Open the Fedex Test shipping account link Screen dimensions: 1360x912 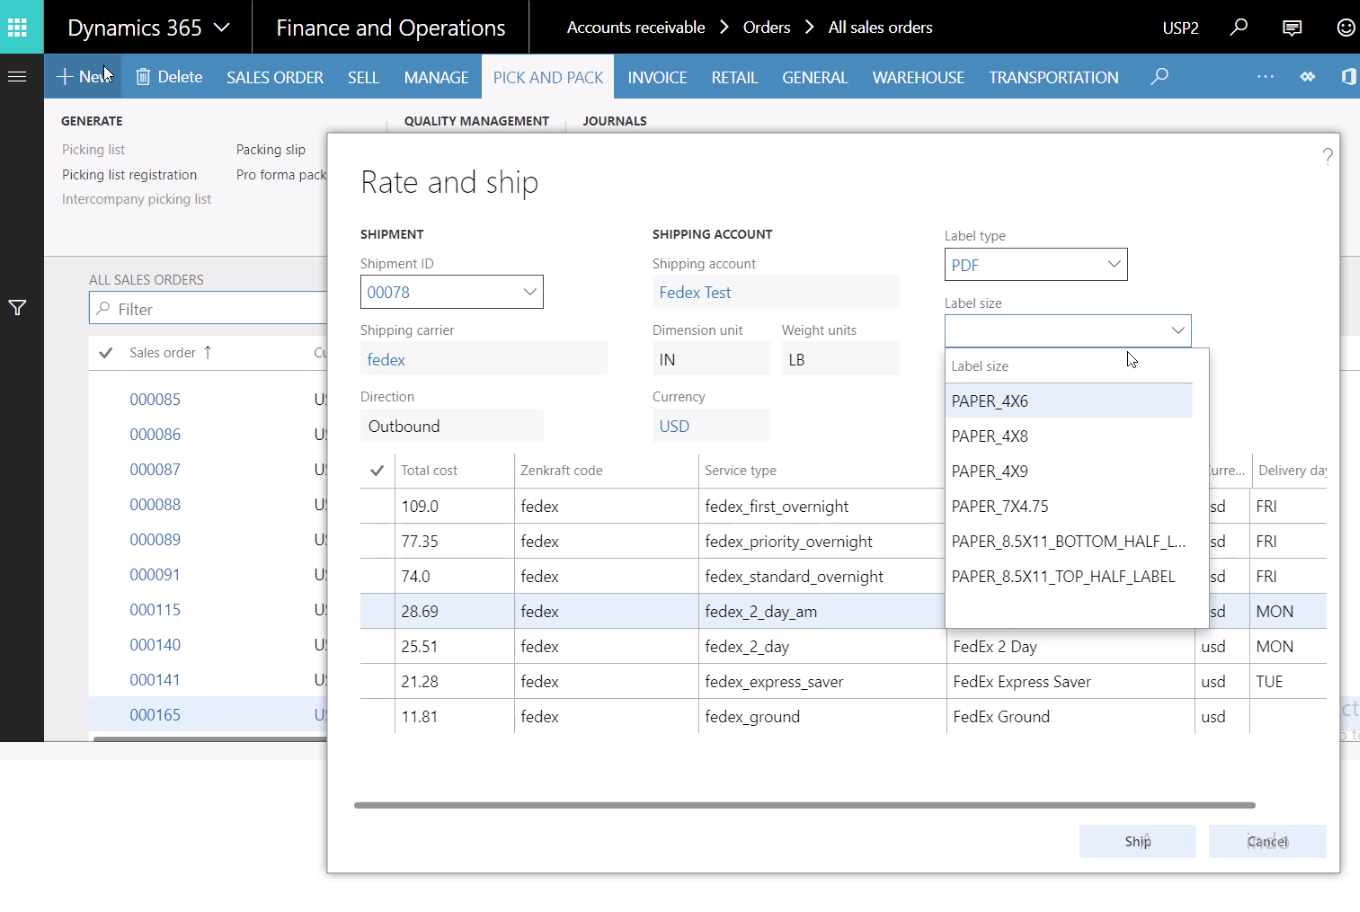pyautogui.click(x=695, y=292)
